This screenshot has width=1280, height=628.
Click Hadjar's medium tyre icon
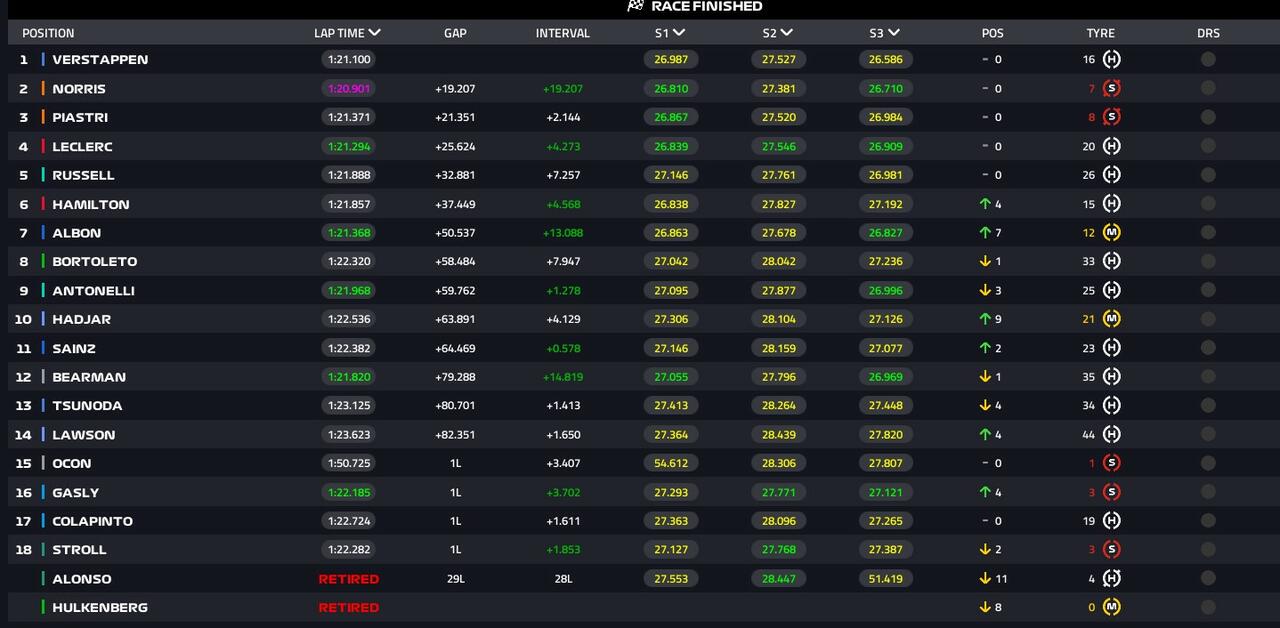point(1111,319)
